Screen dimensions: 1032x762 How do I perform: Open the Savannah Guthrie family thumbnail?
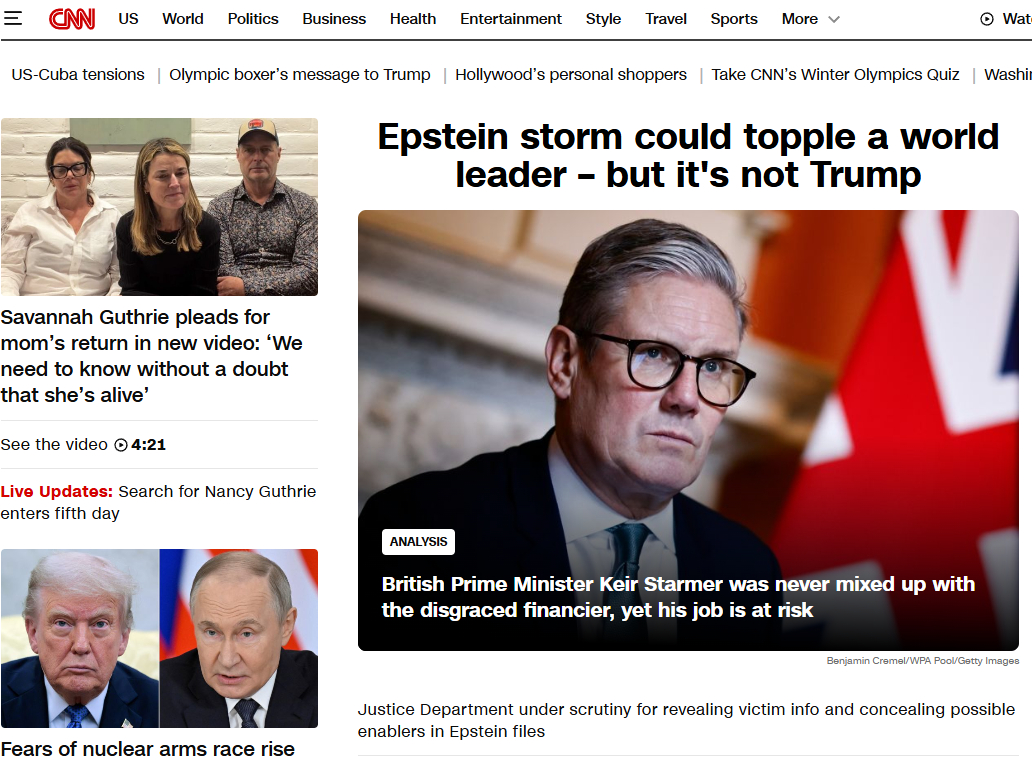tap(159, 207)
